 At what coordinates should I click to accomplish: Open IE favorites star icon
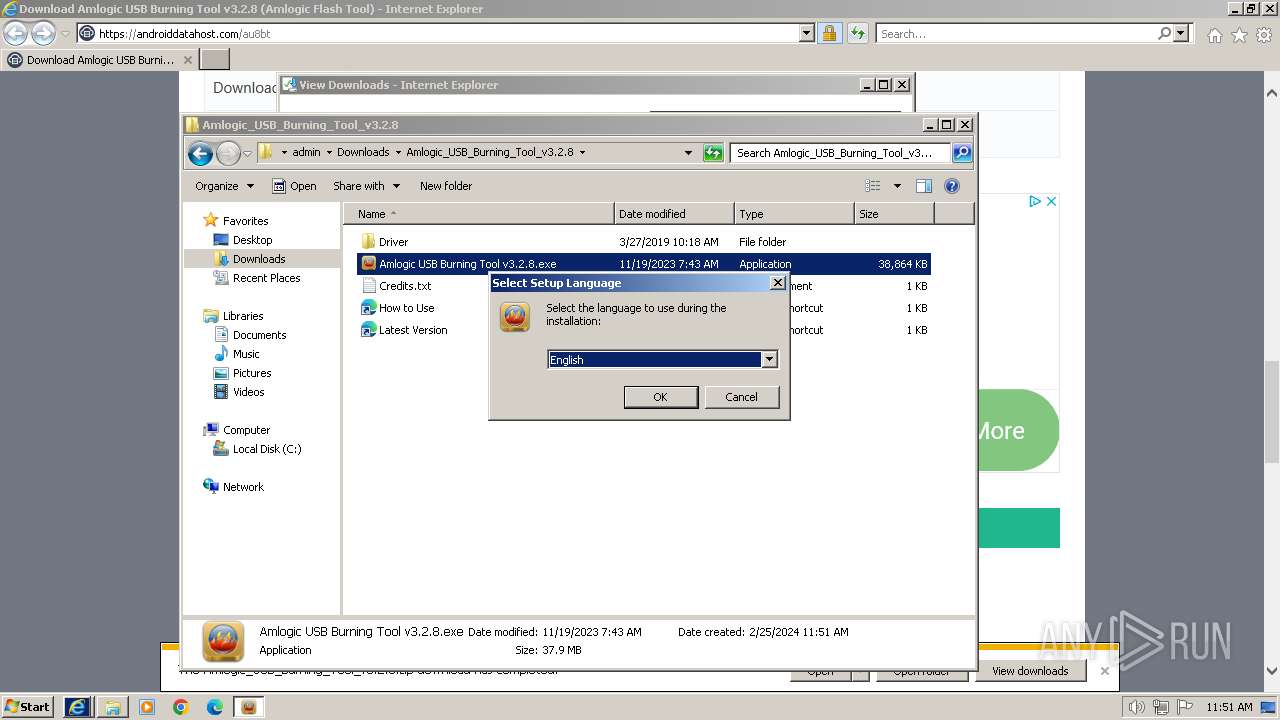1239,35
